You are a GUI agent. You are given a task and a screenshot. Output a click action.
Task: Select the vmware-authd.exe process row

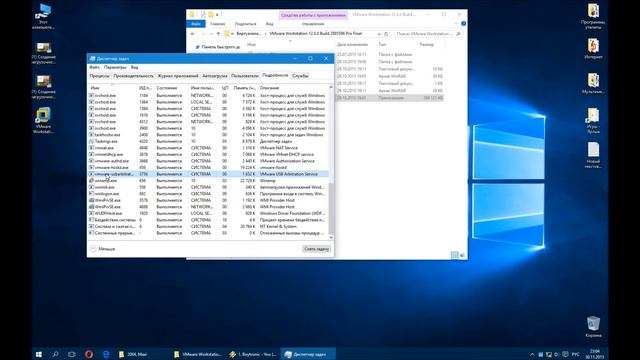(x=208, y=161)
